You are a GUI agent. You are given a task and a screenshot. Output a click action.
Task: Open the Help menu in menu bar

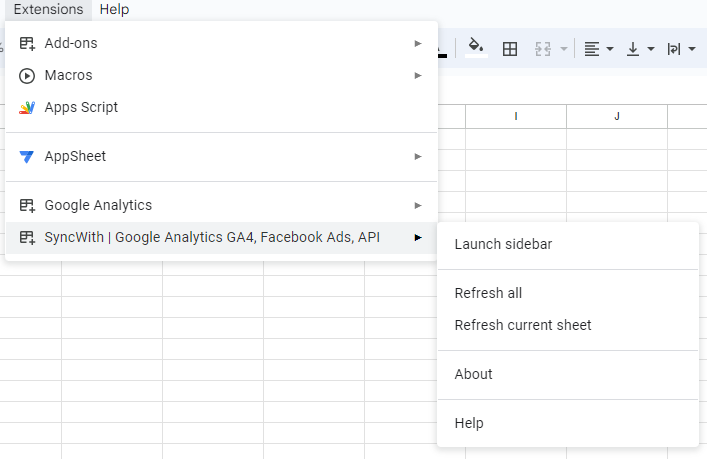(114, 9)
